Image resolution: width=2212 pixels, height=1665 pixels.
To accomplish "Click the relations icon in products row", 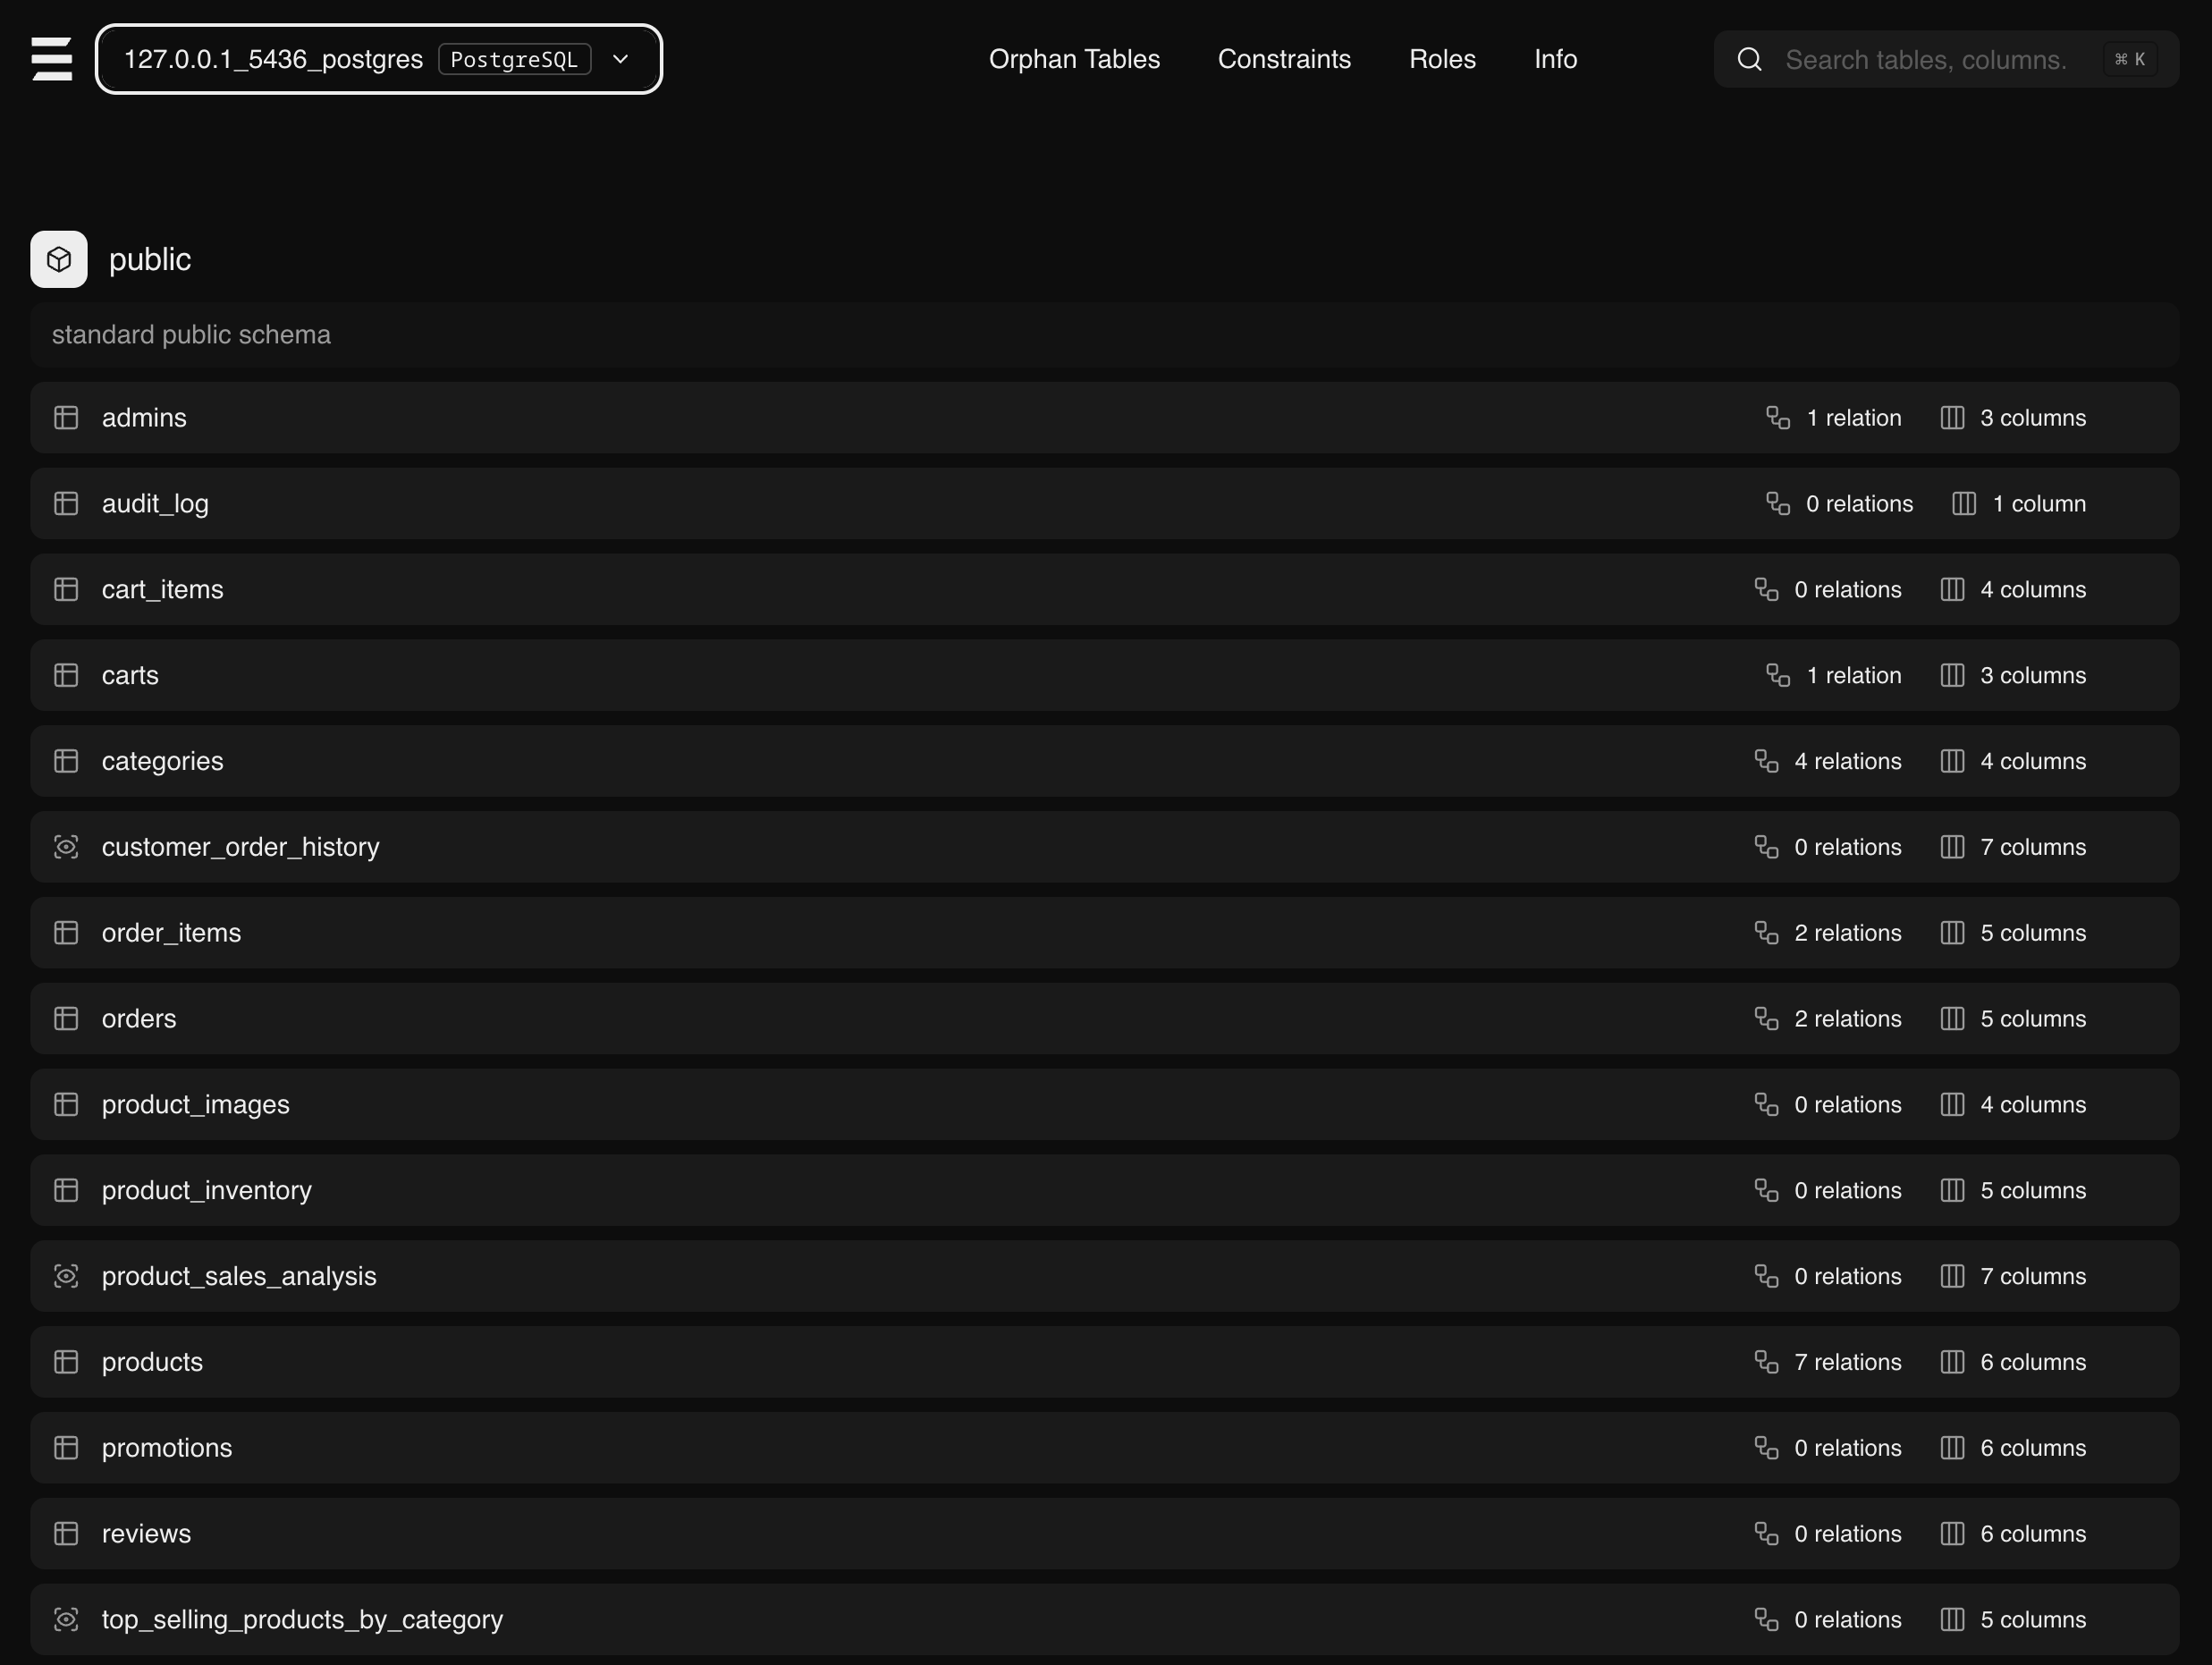I will 1766,1362.
